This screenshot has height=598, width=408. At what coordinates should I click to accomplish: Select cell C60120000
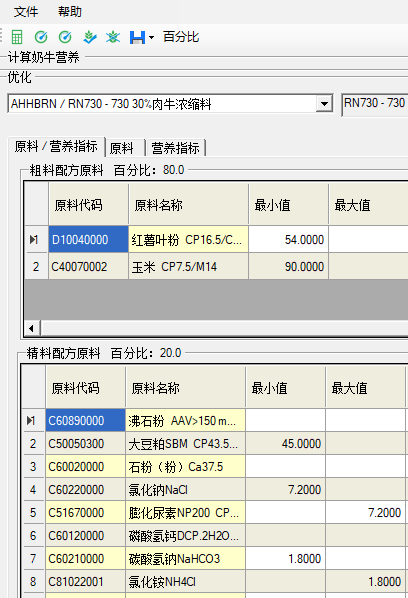tap(85, 535)
